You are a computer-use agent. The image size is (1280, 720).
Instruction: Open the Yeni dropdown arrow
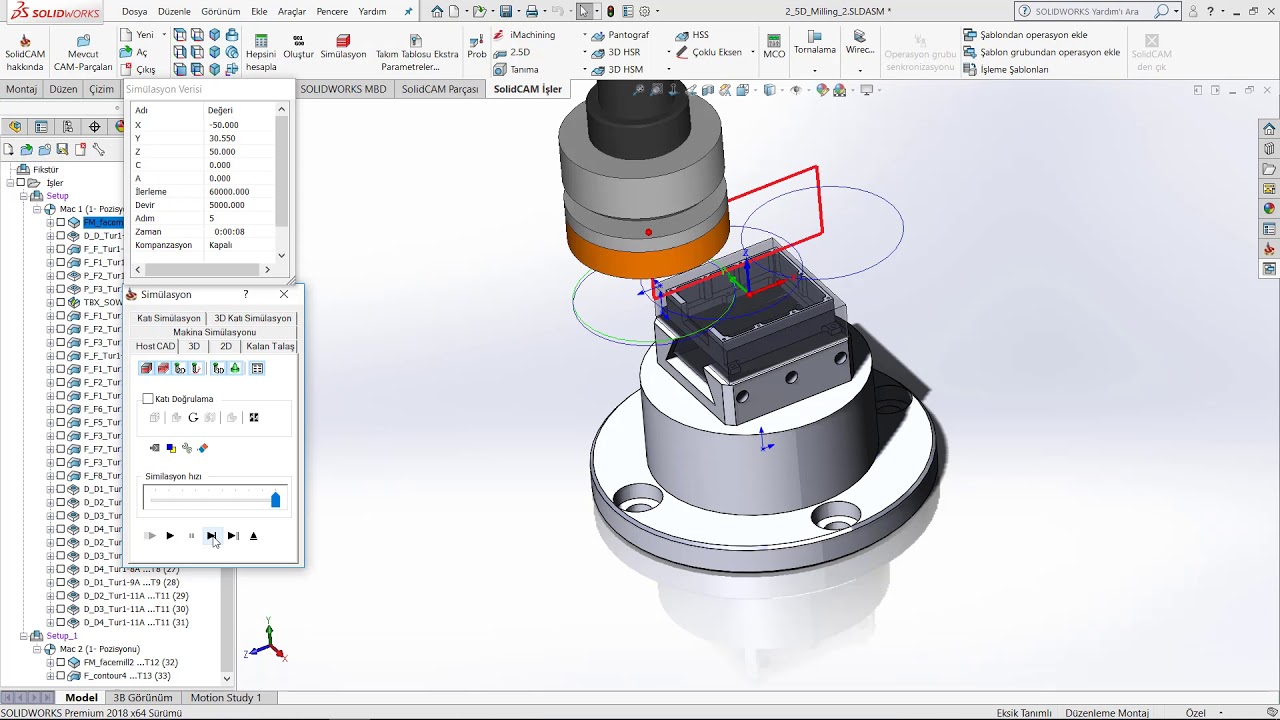(164, 35)
